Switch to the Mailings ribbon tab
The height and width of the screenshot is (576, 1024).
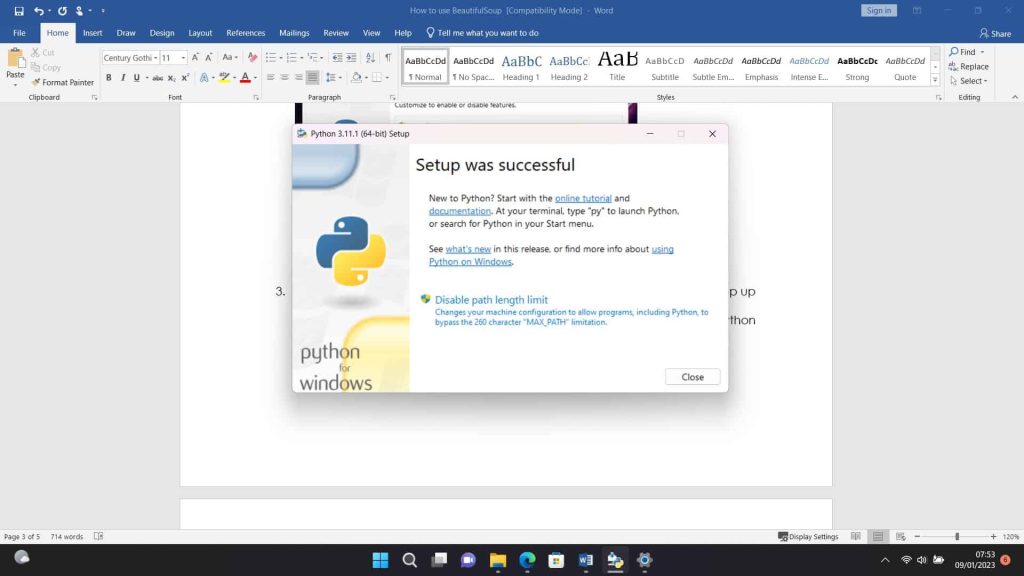click(294, 32)
